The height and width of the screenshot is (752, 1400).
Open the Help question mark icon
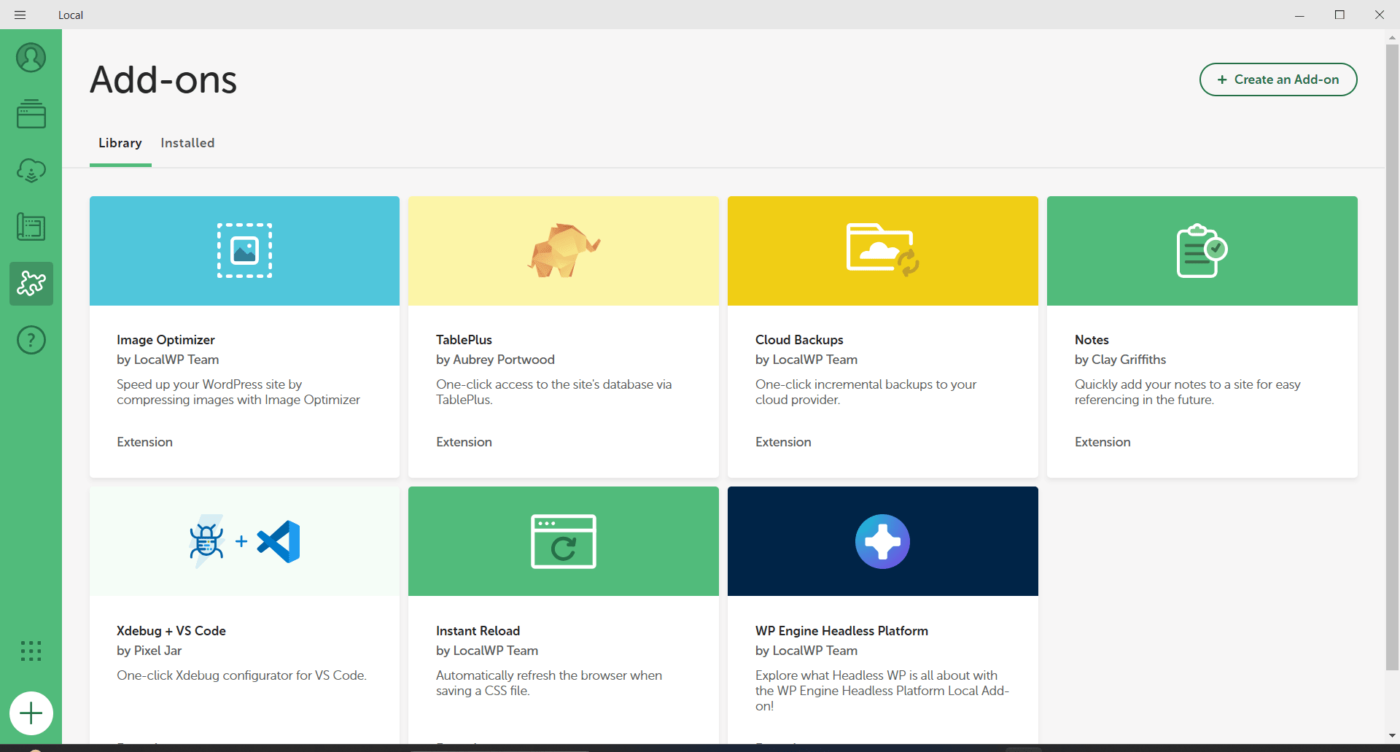click(x=31, y=341)
